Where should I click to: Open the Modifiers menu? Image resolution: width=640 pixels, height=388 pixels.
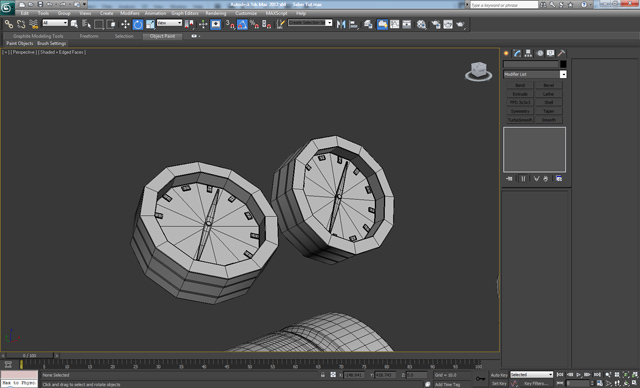click(130, 13)
